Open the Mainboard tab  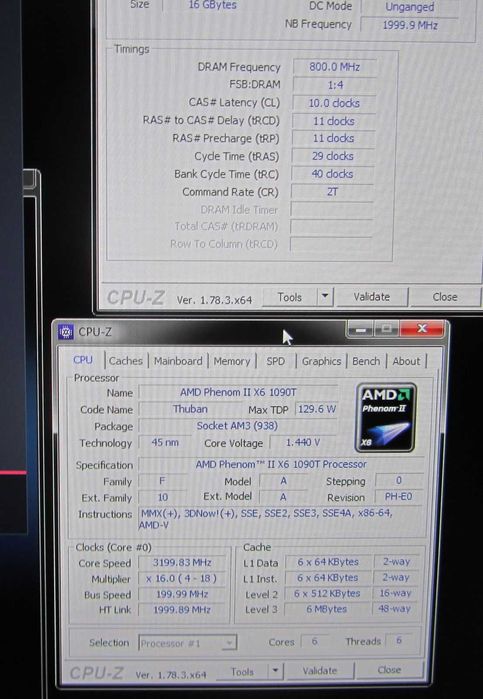click(178, 361)
